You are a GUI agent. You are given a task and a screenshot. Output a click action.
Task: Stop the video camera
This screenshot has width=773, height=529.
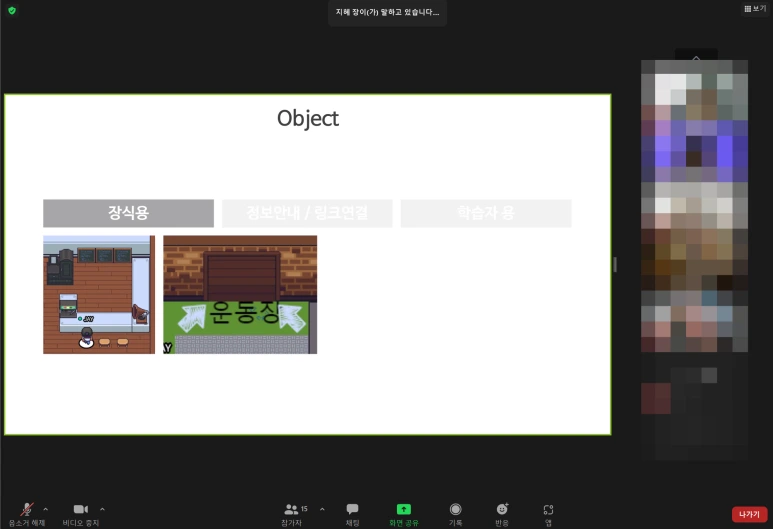(x=81, y=514)
